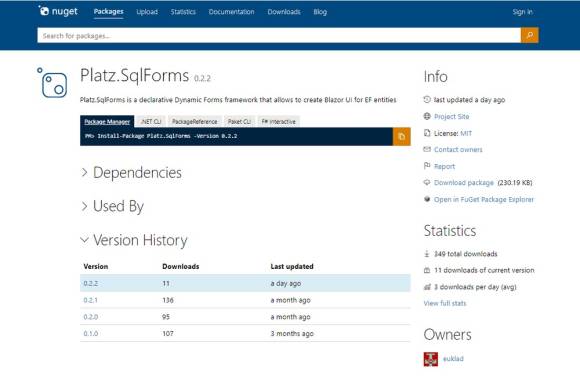Click the download icon beside Download package
The image size is (580, 379).
[x=427, y=183]
